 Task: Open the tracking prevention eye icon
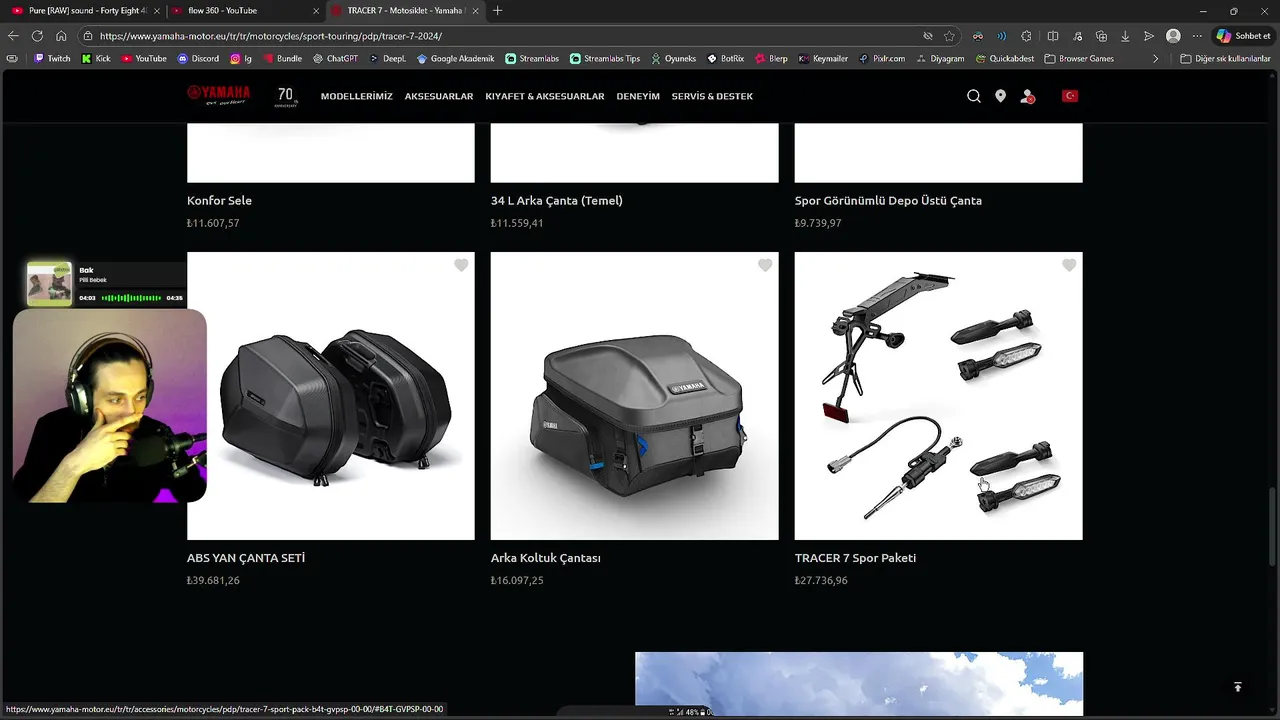point(928,36)
